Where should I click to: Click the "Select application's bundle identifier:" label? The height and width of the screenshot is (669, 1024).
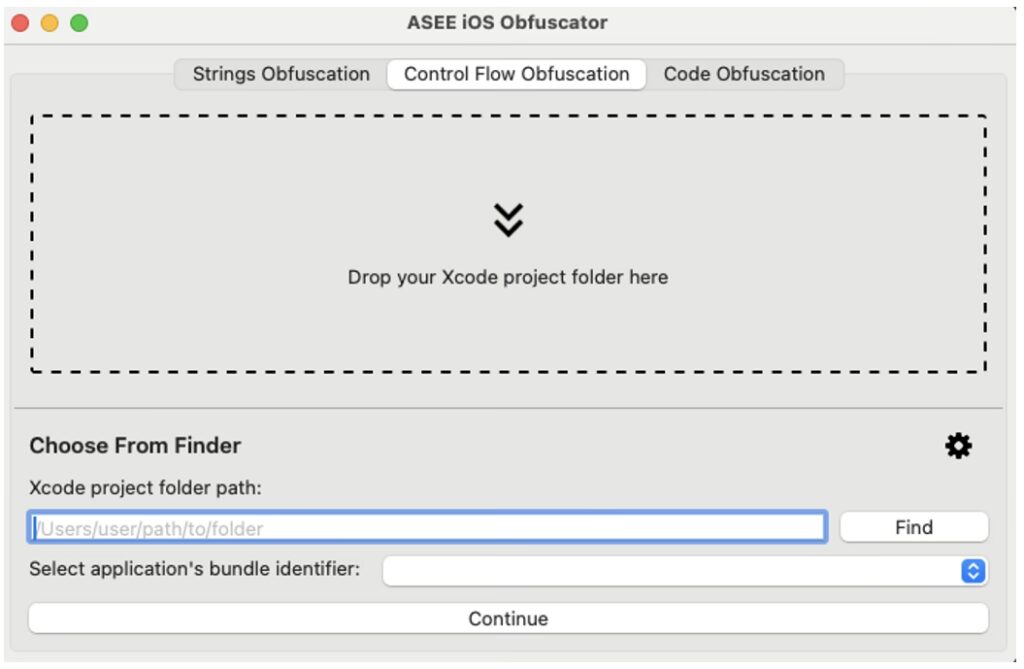(x=194, y=570)
